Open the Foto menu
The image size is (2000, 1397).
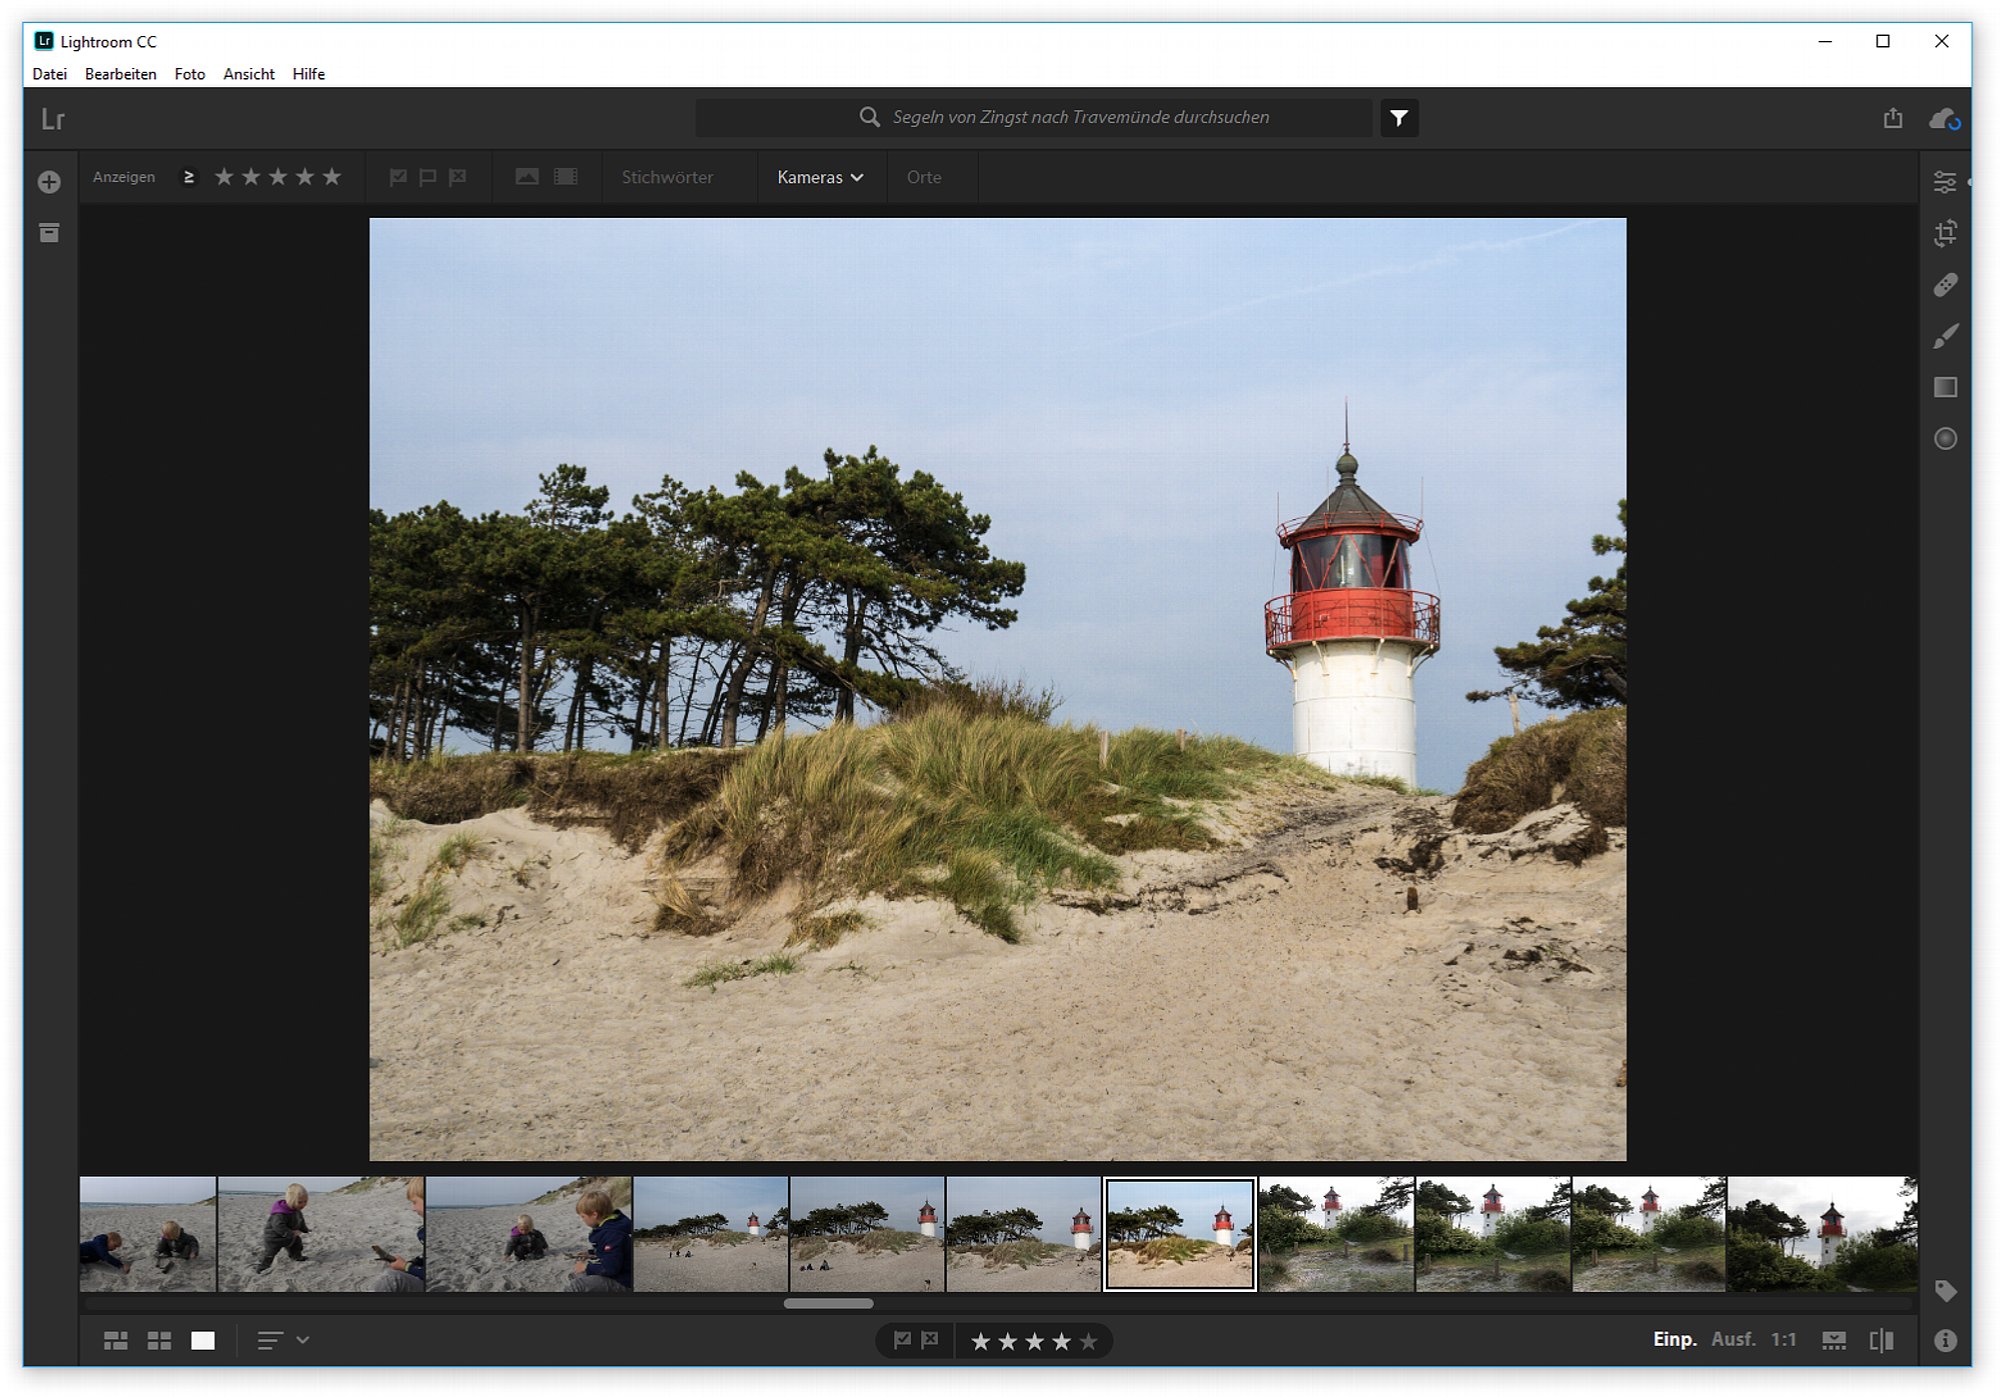tap(189, 74)
